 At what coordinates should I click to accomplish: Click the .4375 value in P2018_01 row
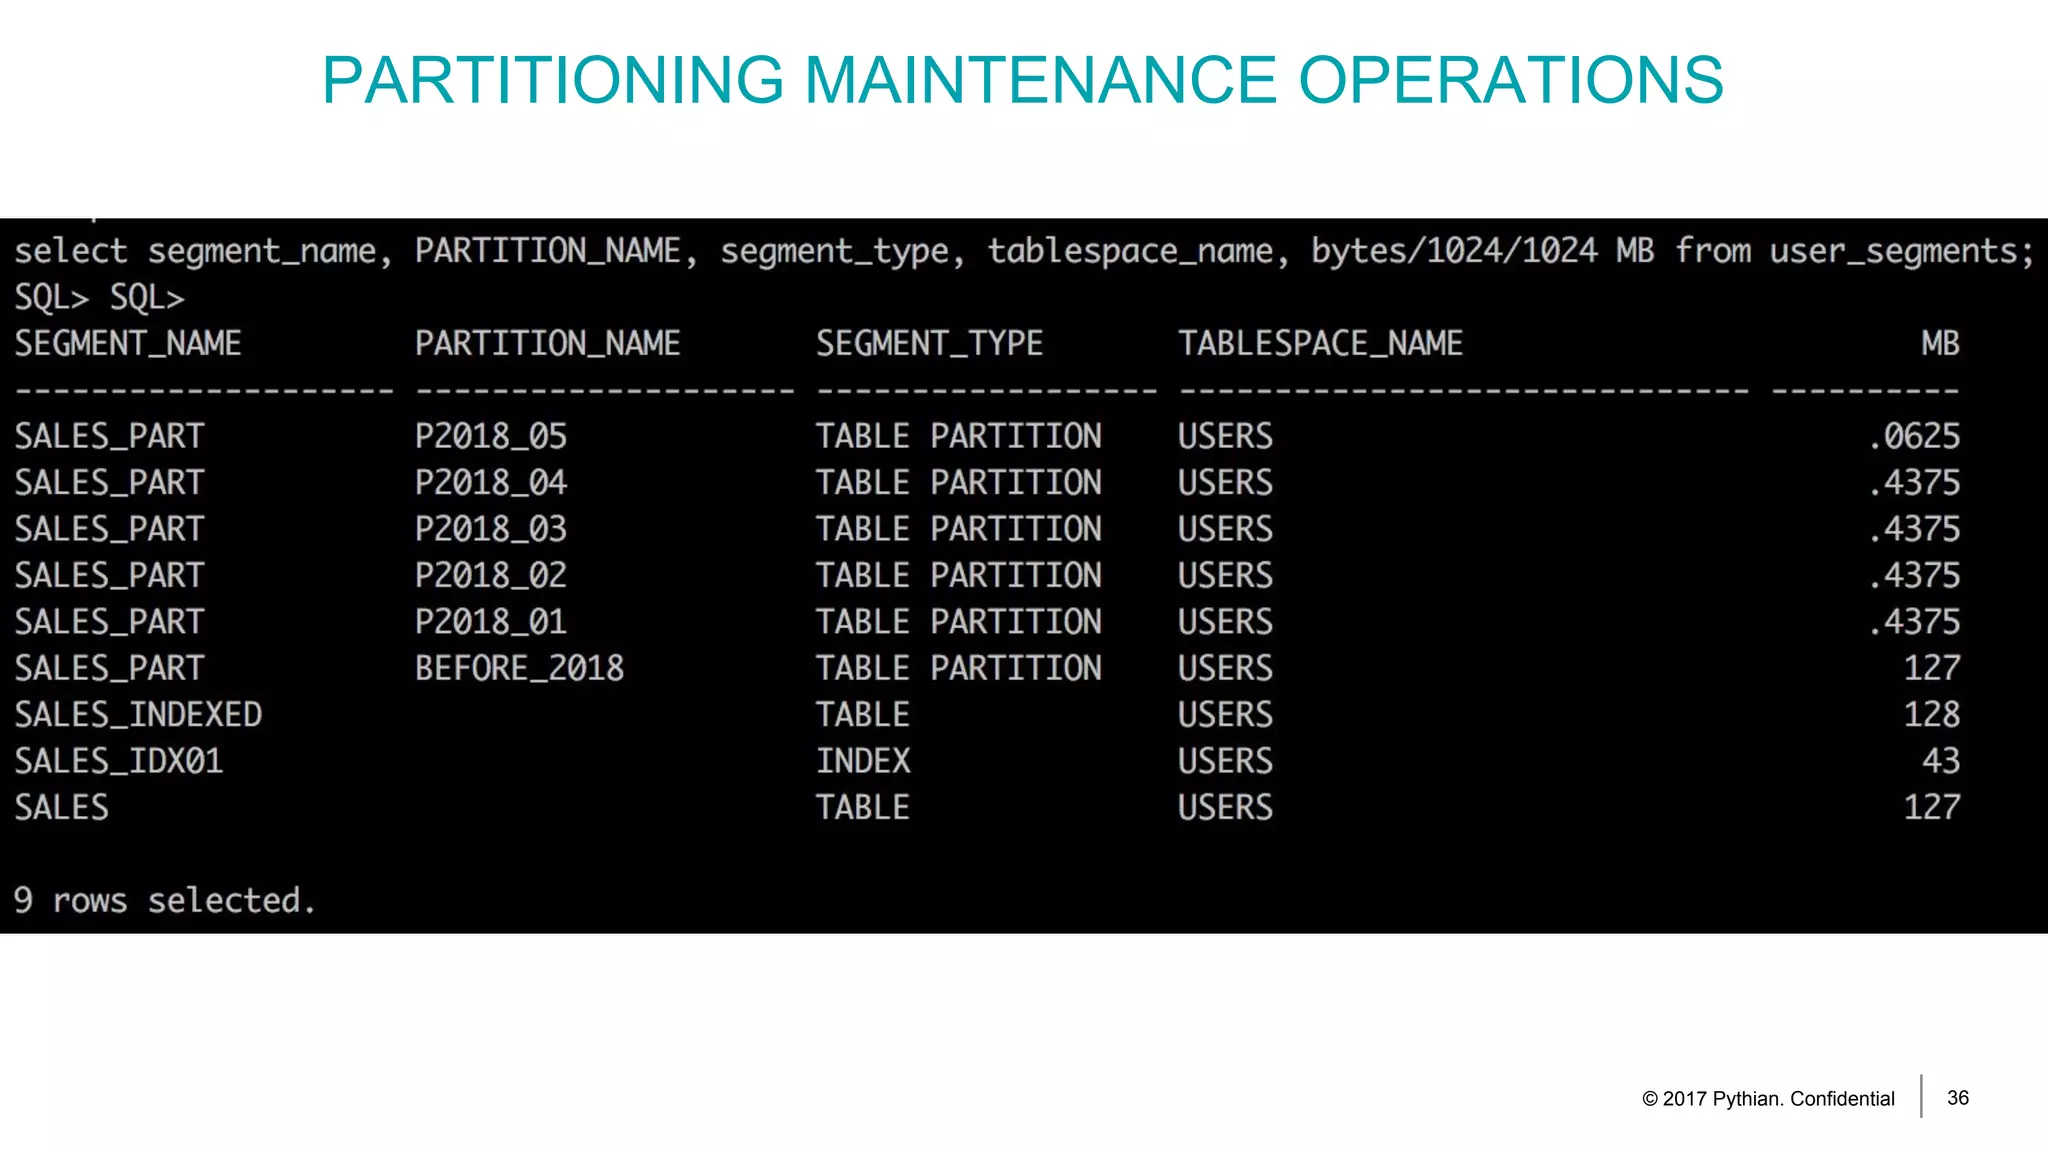pos(1914,622)
